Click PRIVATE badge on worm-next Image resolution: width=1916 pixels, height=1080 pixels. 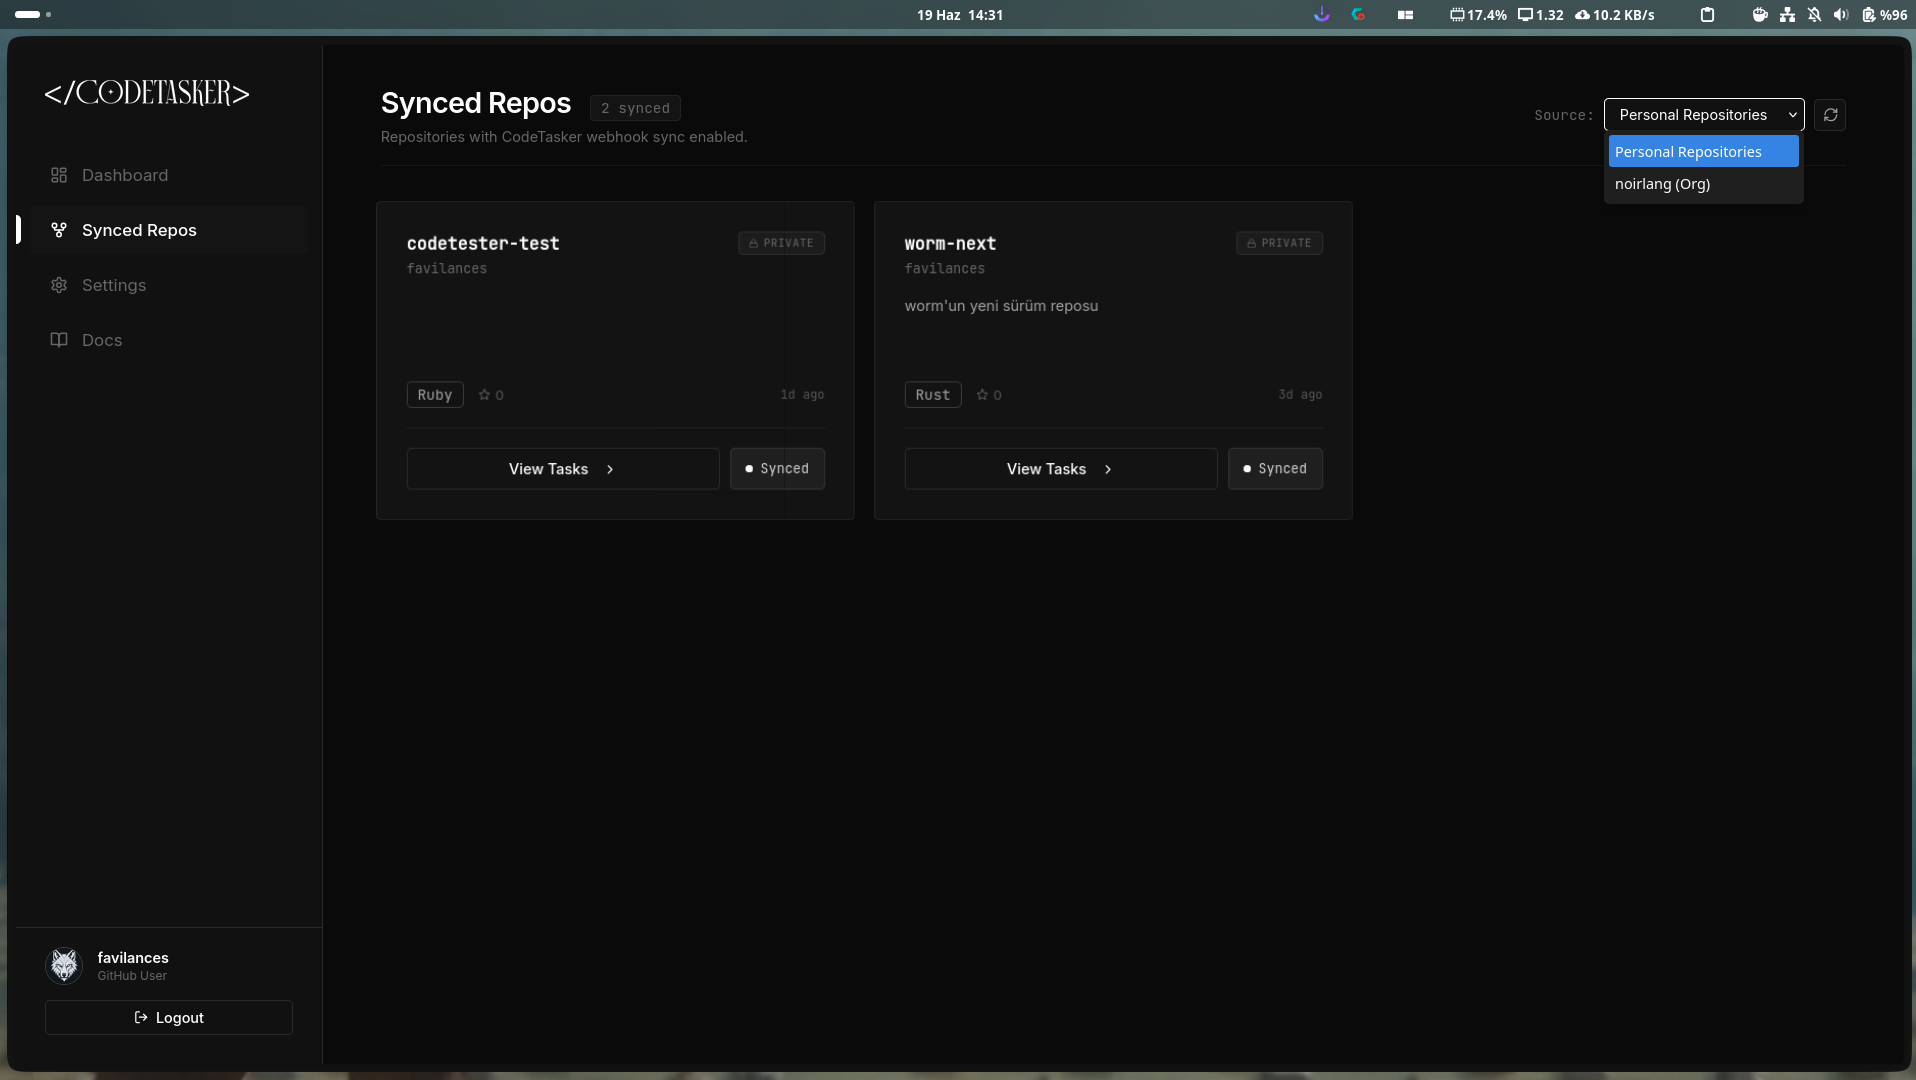pyautogui.click(x=1279, y=243)
